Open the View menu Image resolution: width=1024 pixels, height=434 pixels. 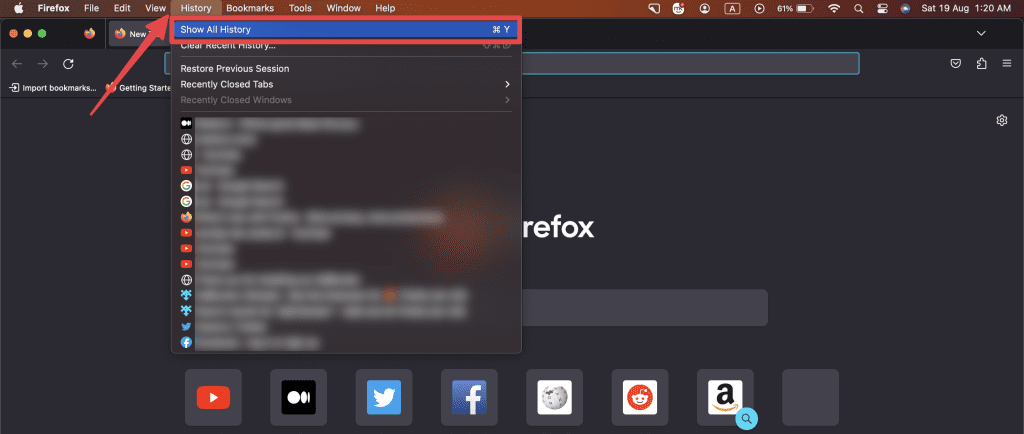155,8
